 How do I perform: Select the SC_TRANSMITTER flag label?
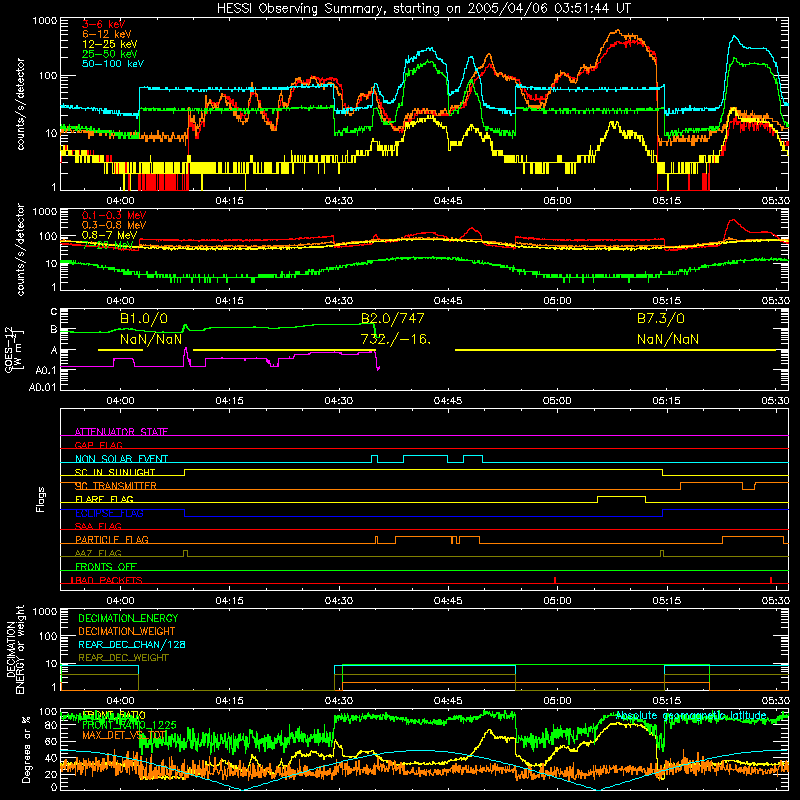(116, 485)
